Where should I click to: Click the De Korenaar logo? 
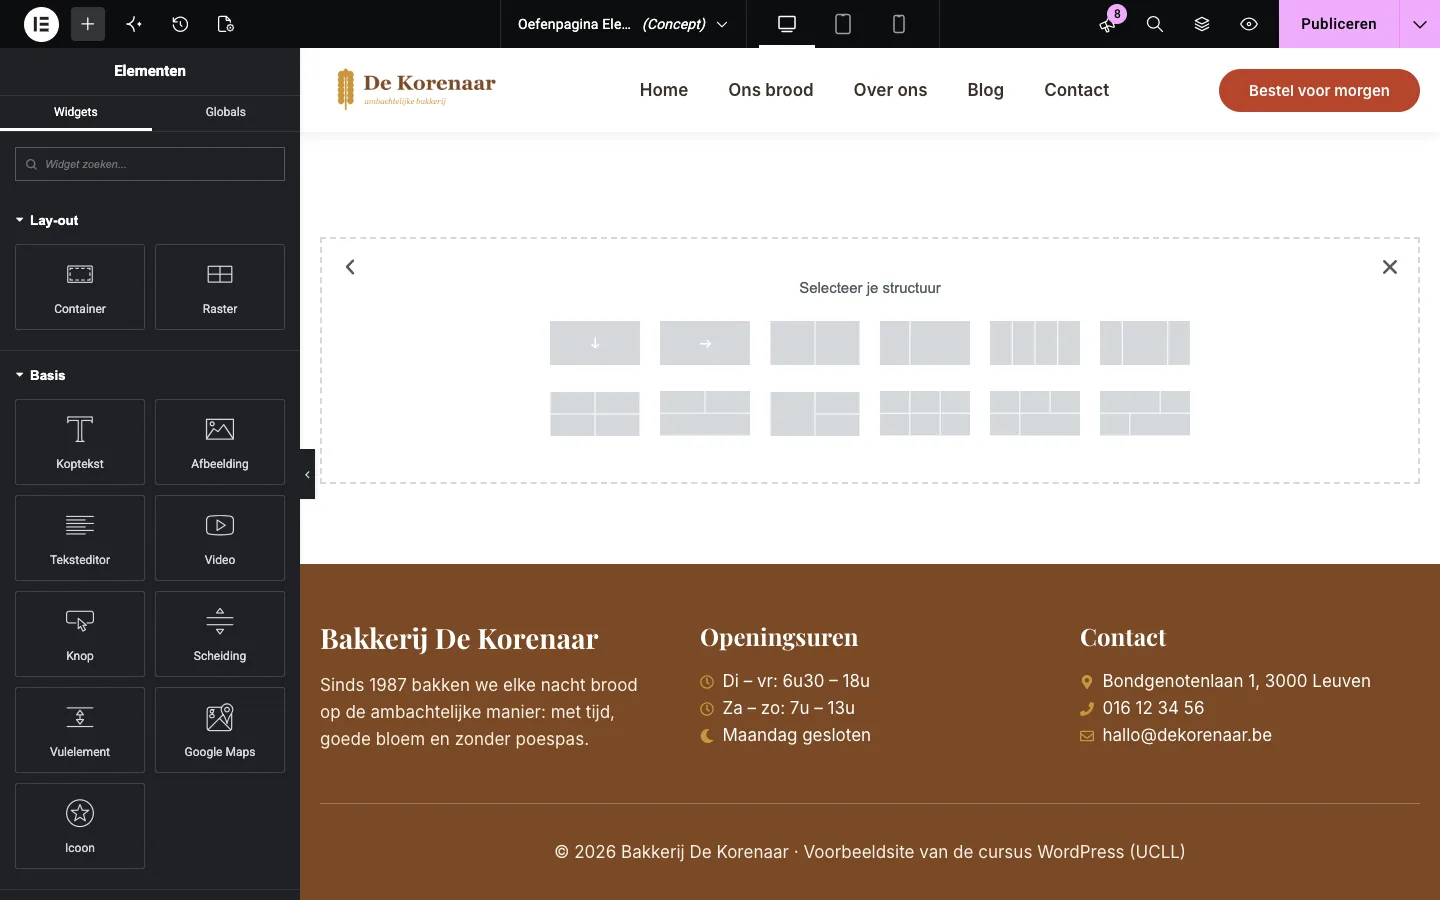[x=416, y=89]
